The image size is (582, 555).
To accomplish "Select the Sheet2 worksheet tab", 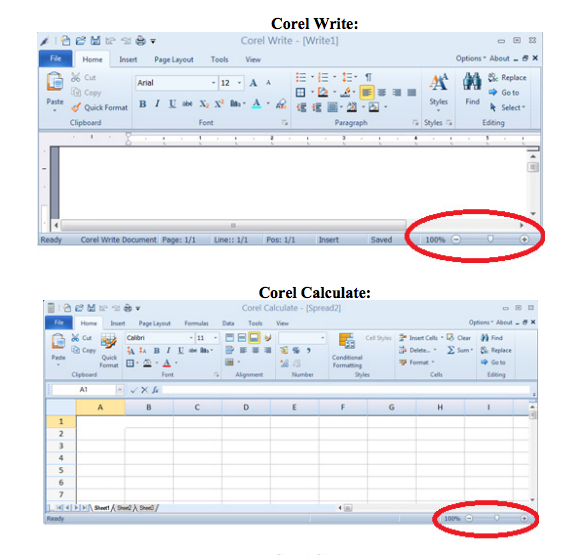I will [124, 508].
